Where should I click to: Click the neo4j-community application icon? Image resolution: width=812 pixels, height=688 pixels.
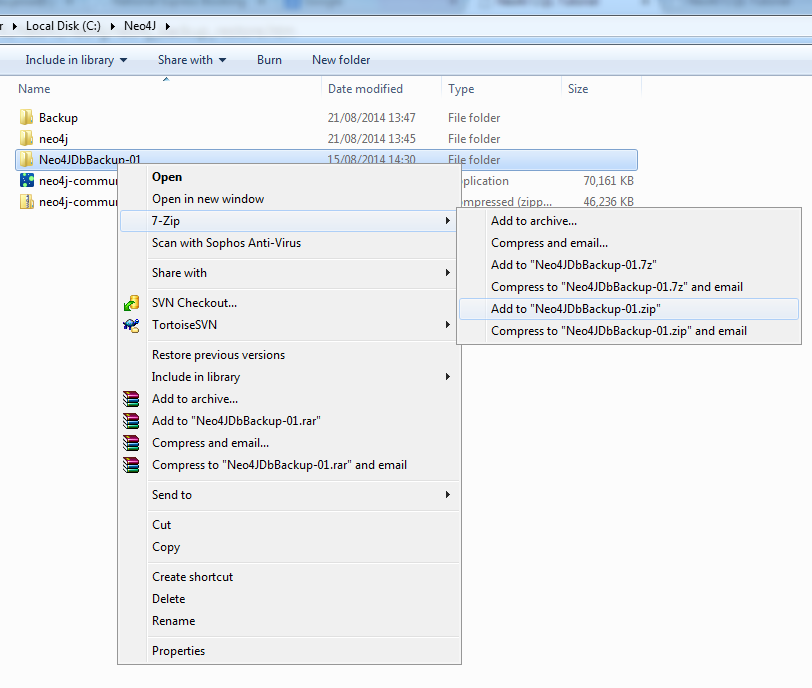(x=26, y=180)
